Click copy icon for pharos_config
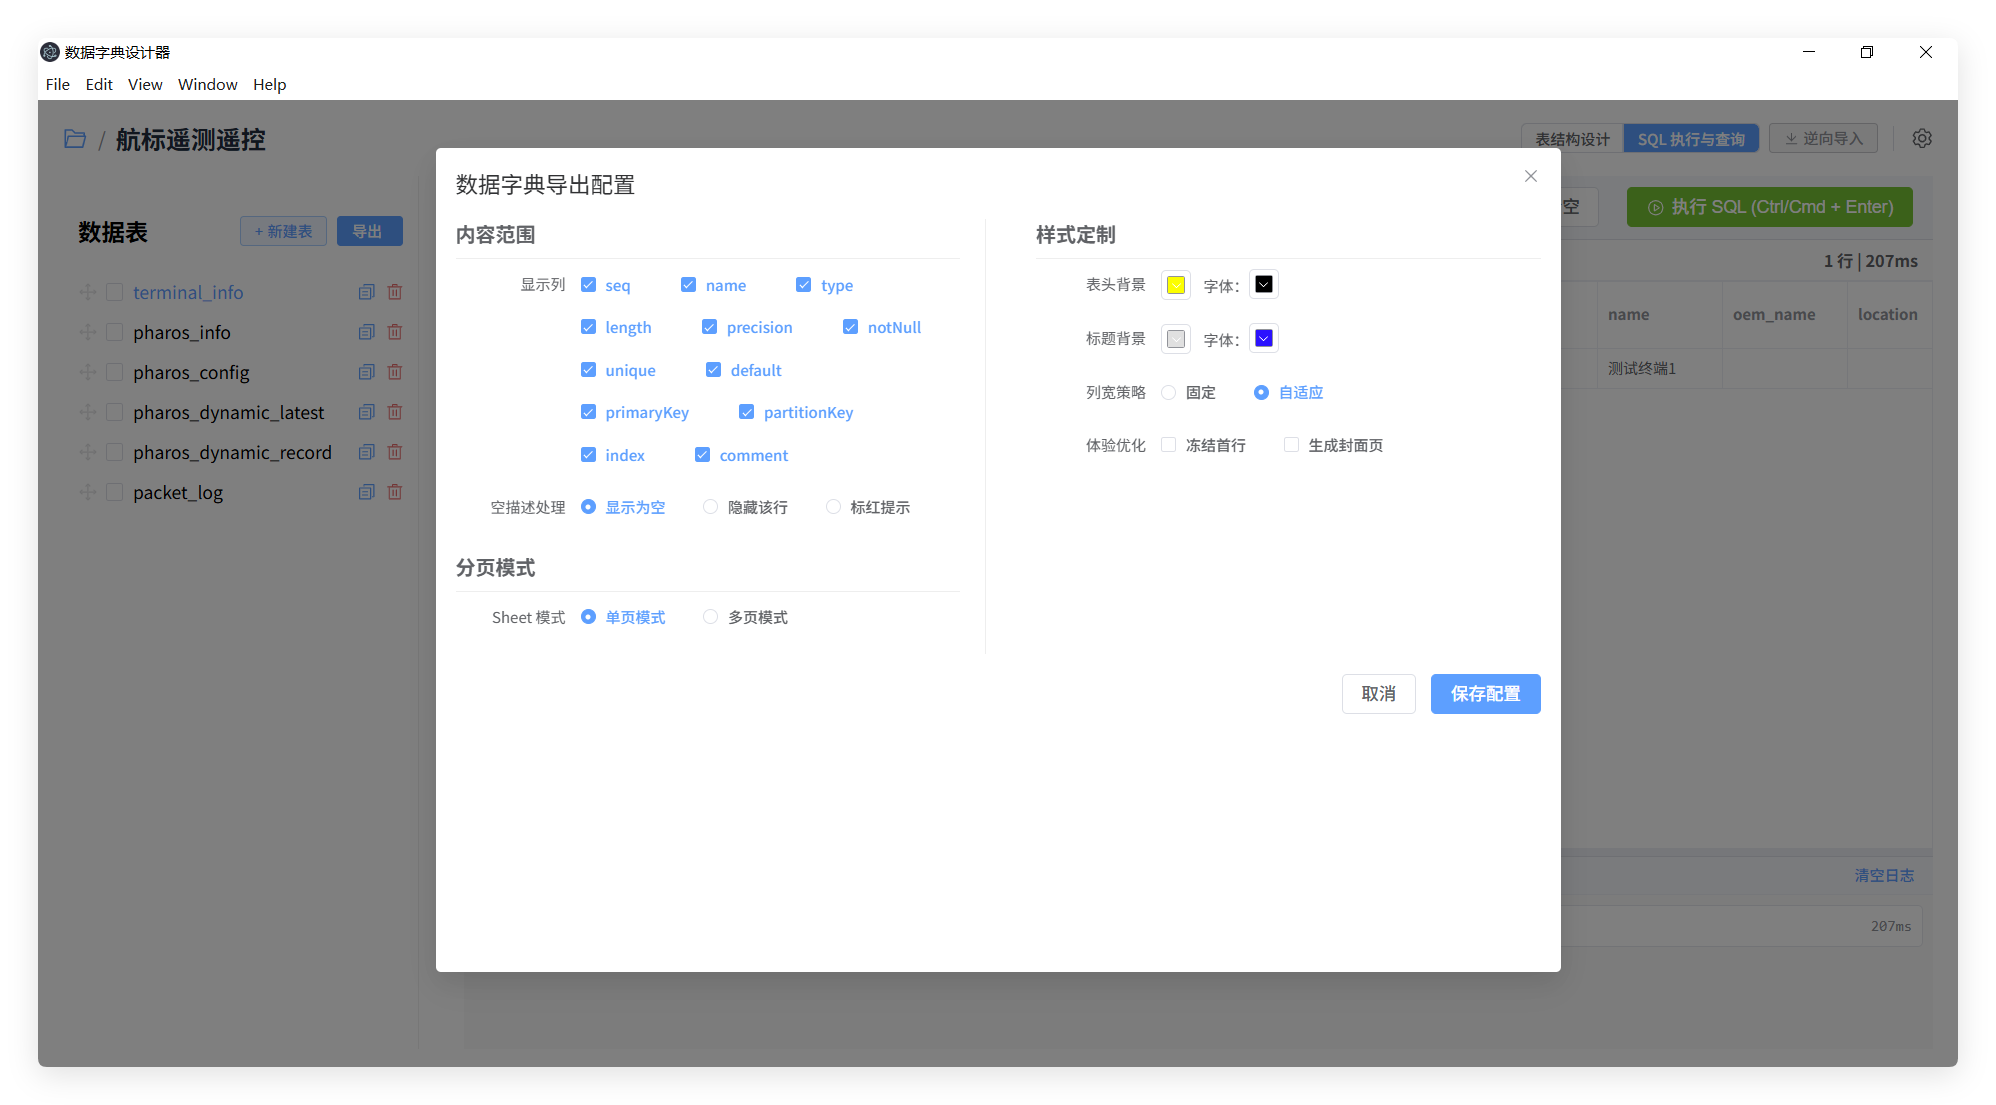The height and width of the screenshot is (1105, 1996). (x=366, y=372)
